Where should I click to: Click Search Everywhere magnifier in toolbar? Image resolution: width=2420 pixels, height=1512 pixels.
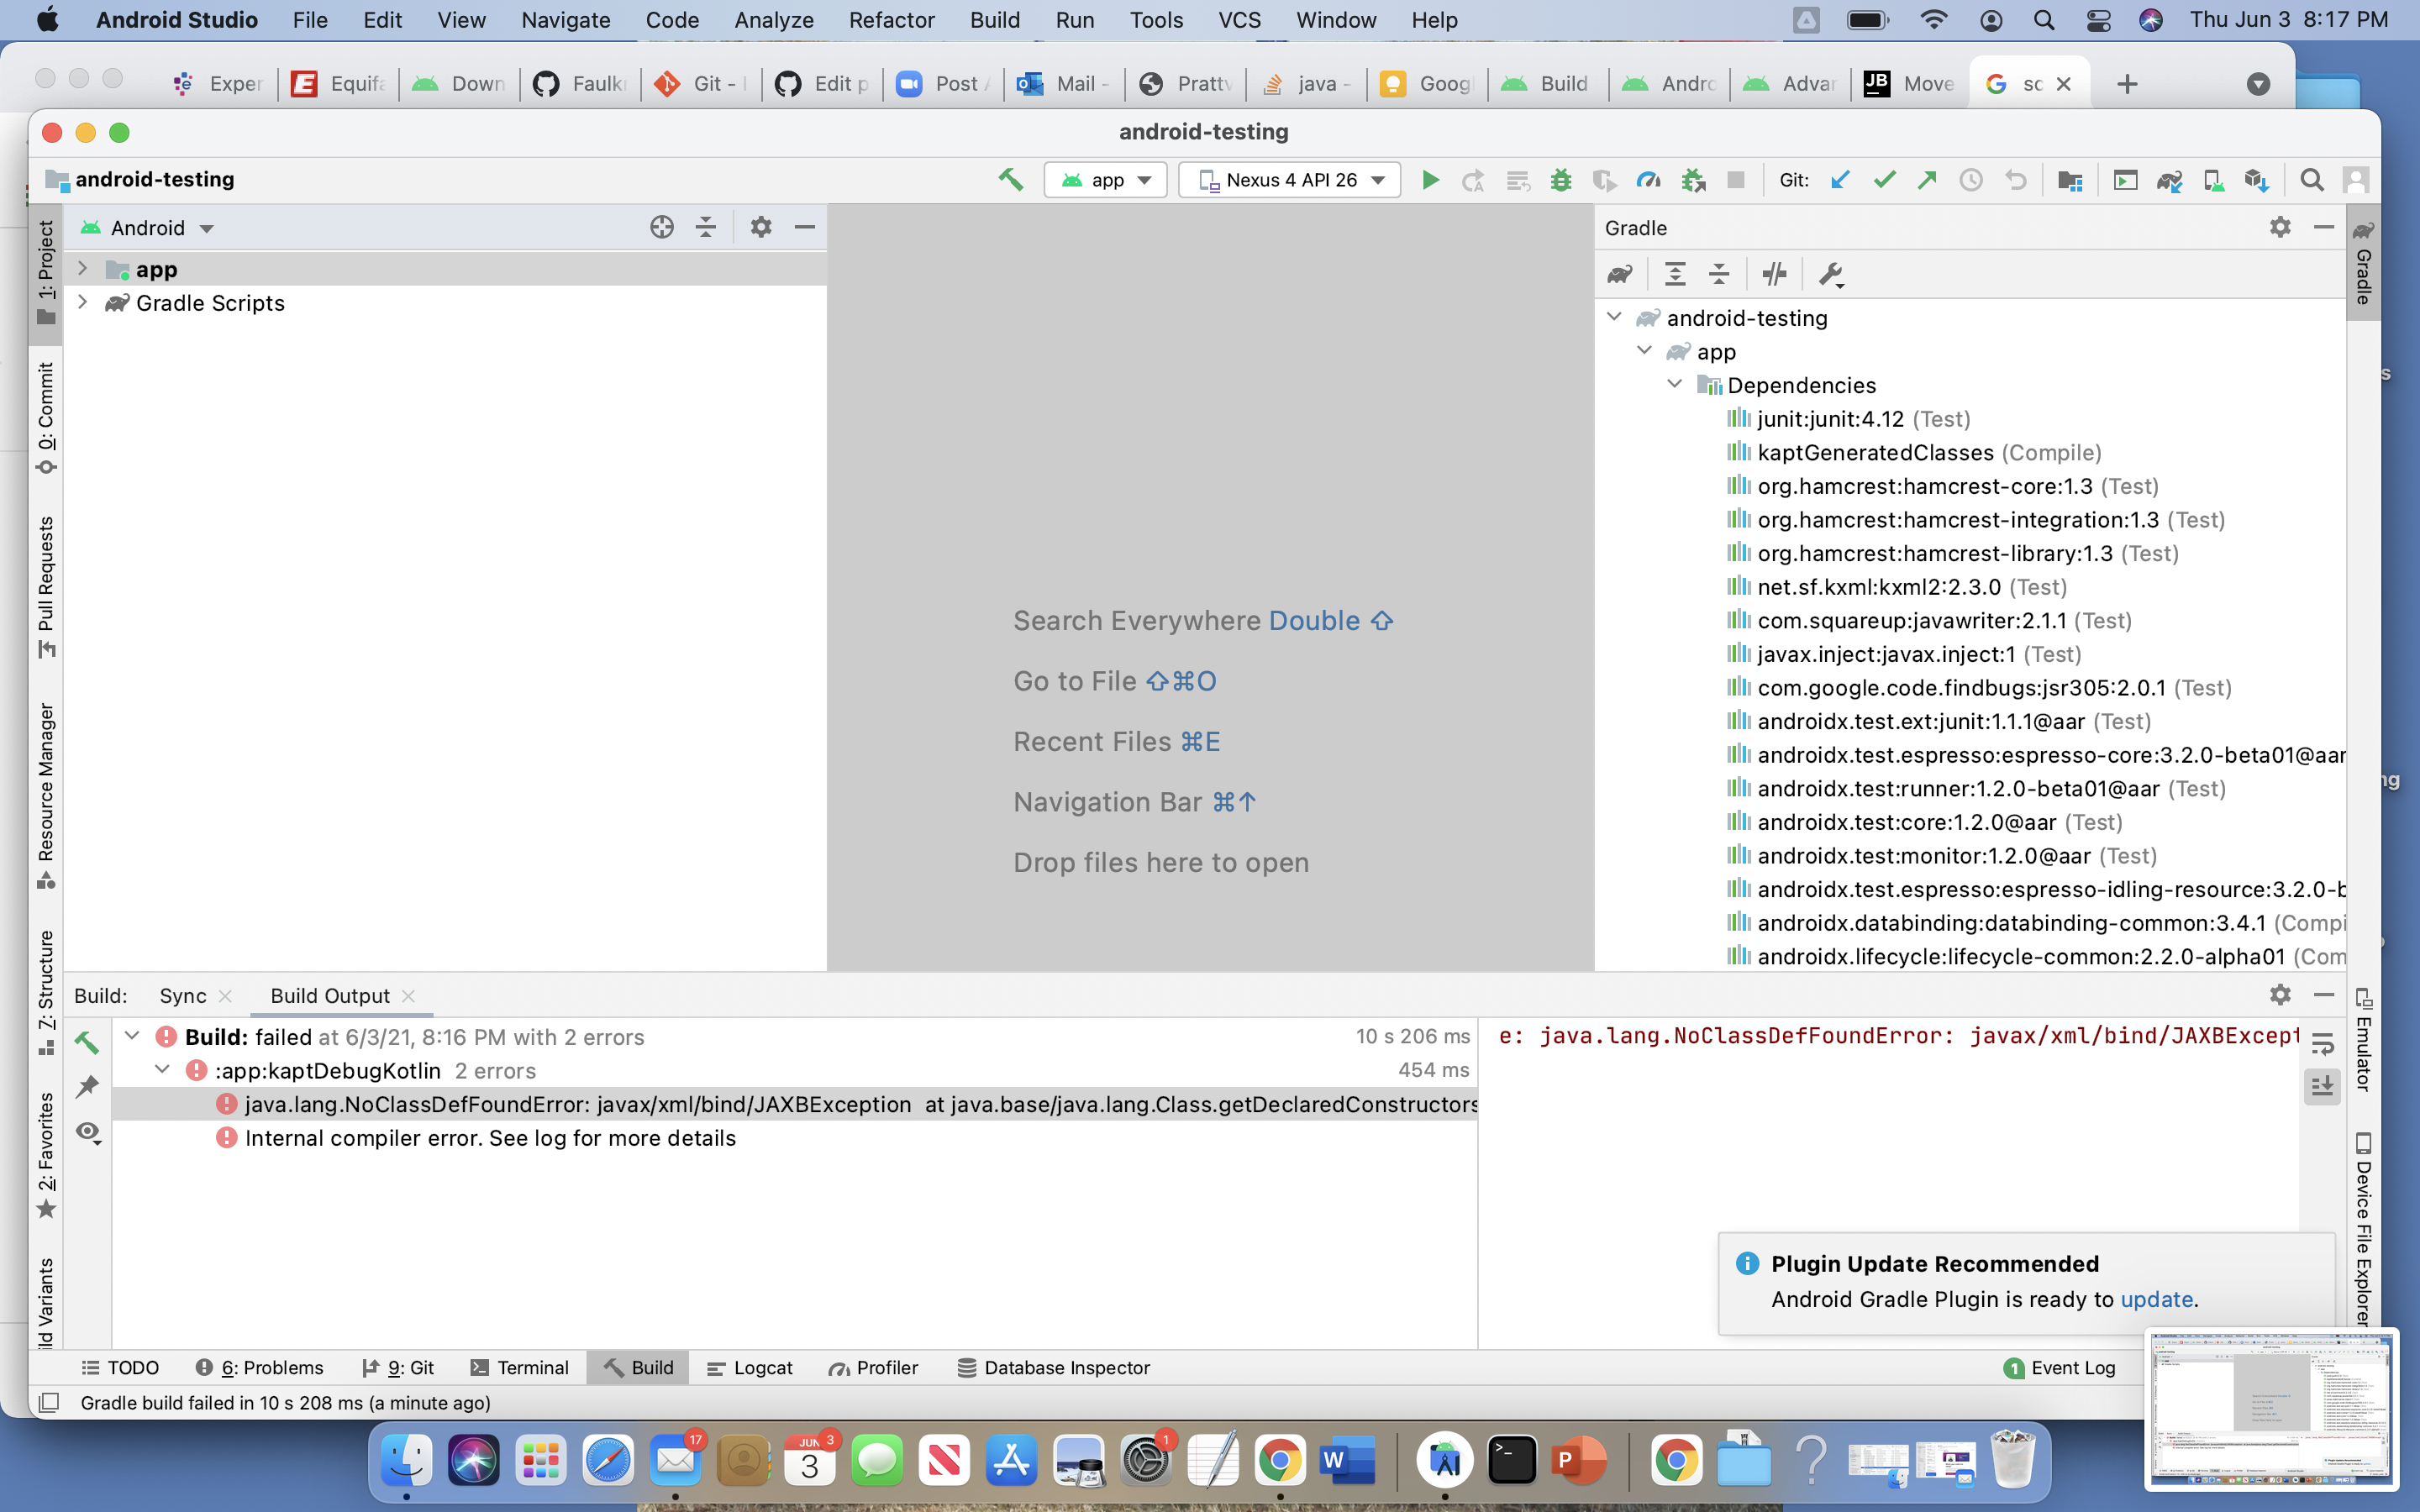tap(2311, 180)
